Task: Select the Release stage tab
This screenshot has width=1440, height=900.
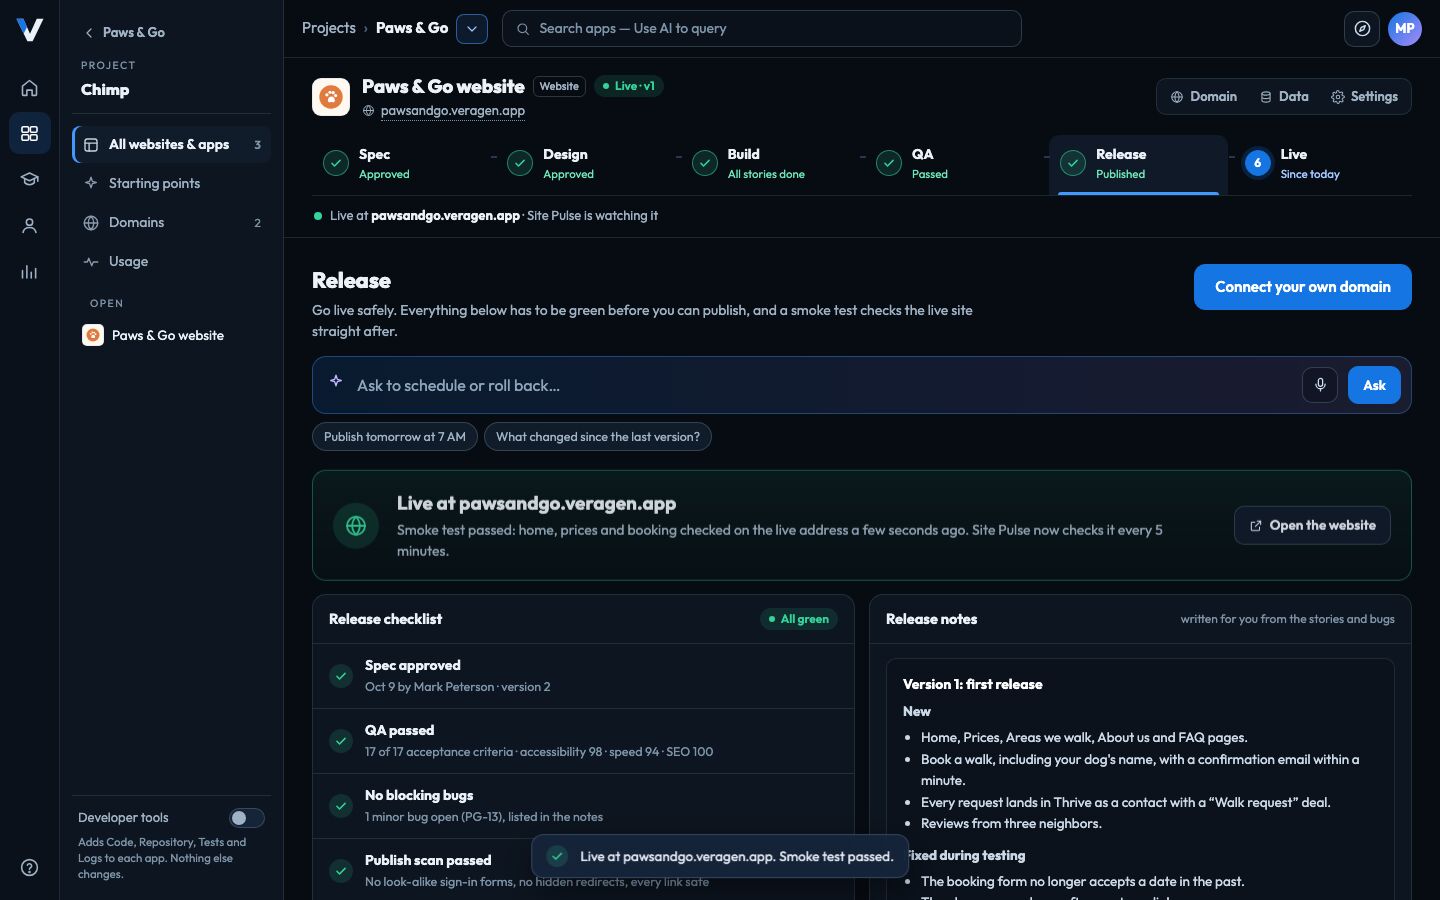Action: point(1138,164)
